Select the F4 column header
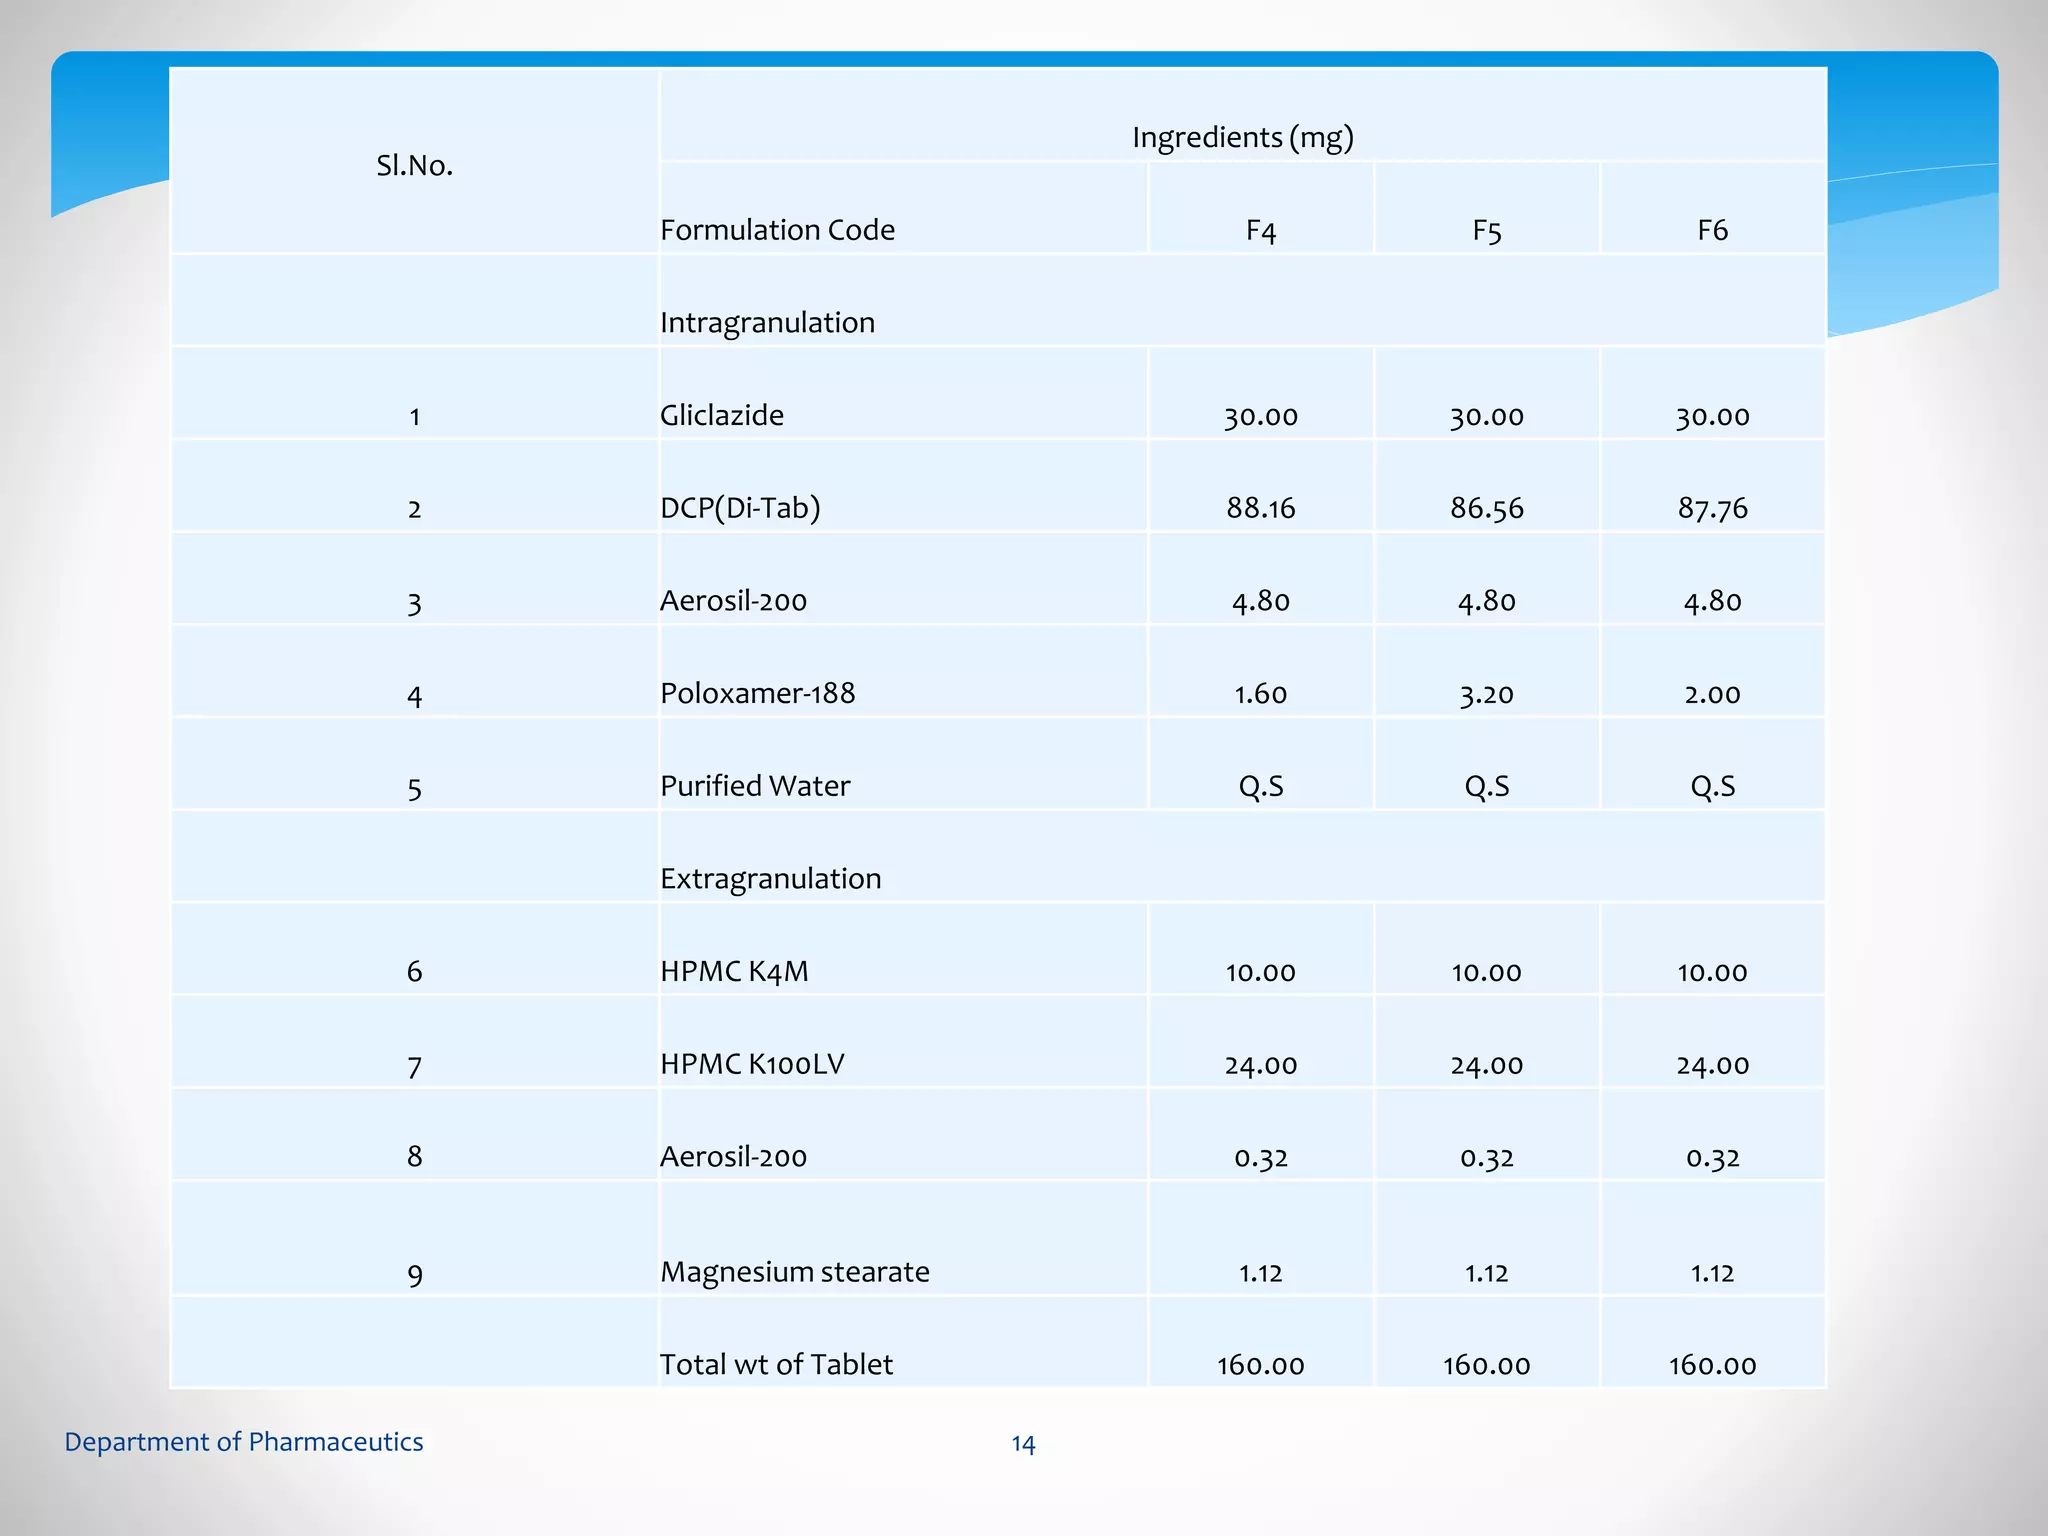The image size is (2048, 1536). (1260, 231)
